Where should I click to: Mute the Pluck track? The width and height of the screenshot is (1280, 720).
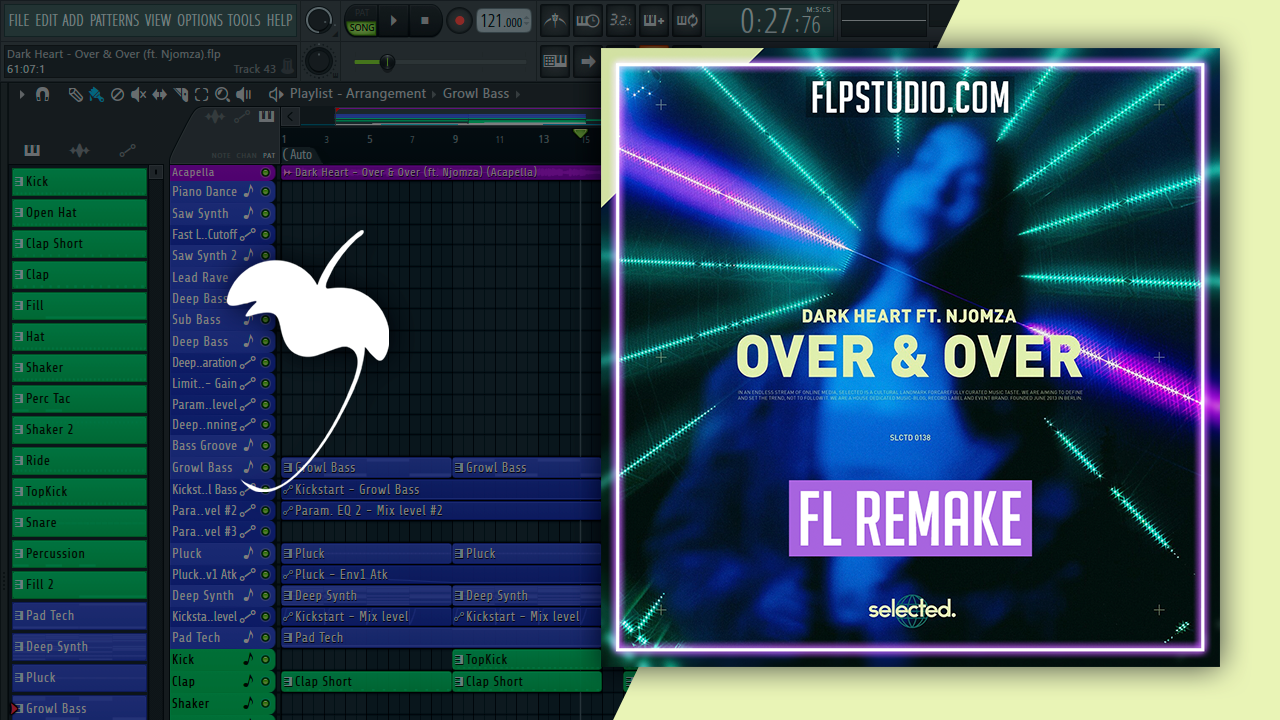pos(266,554)
